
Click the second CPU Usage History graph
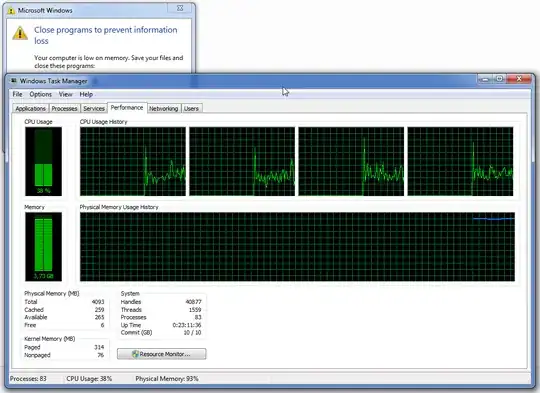click(242, 162)
